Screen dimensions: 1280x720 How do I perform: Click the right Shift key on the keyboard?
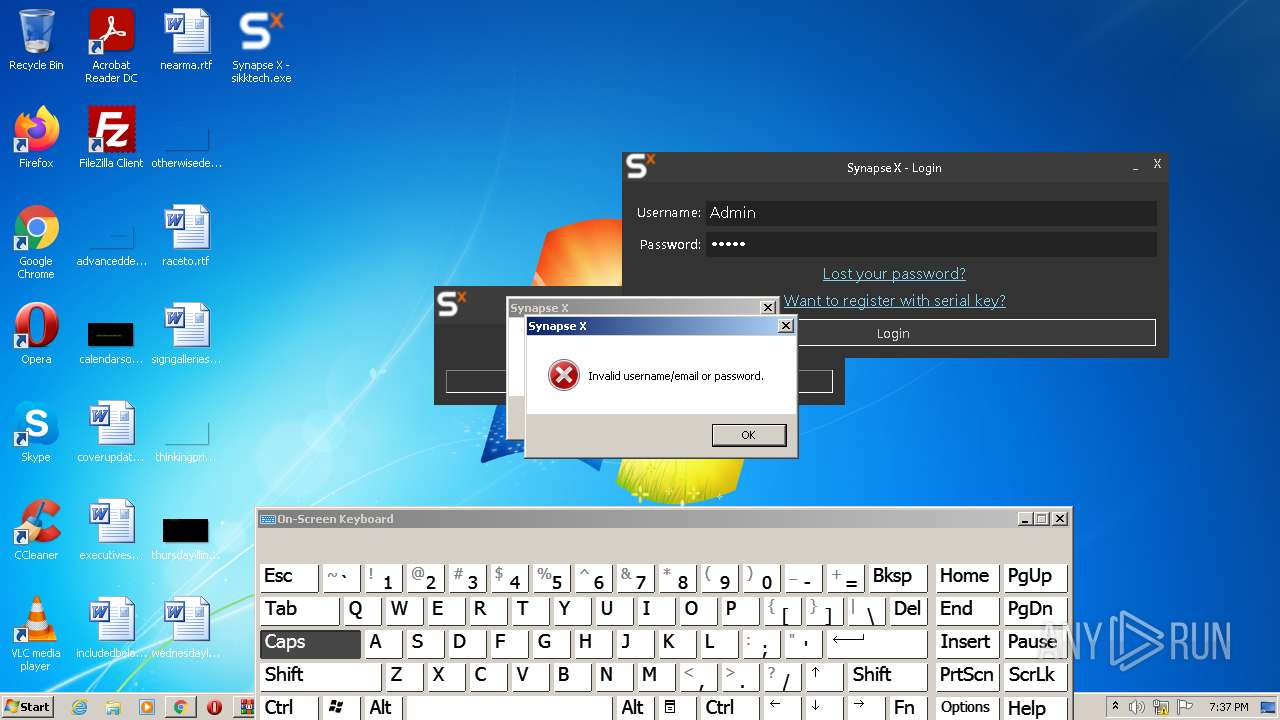tap(888, 676)
